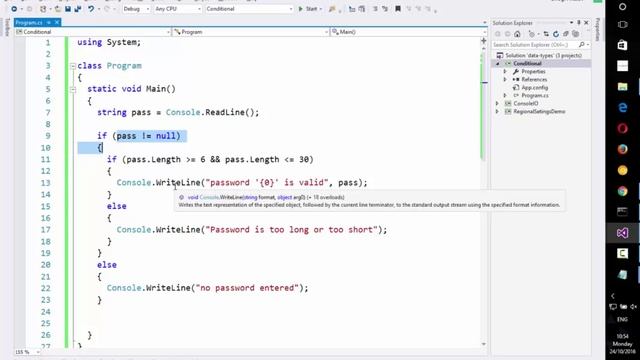Expand the References node
Image resolution: width=640 pixels, height=360 pixels.
click(x=505, y=80)
